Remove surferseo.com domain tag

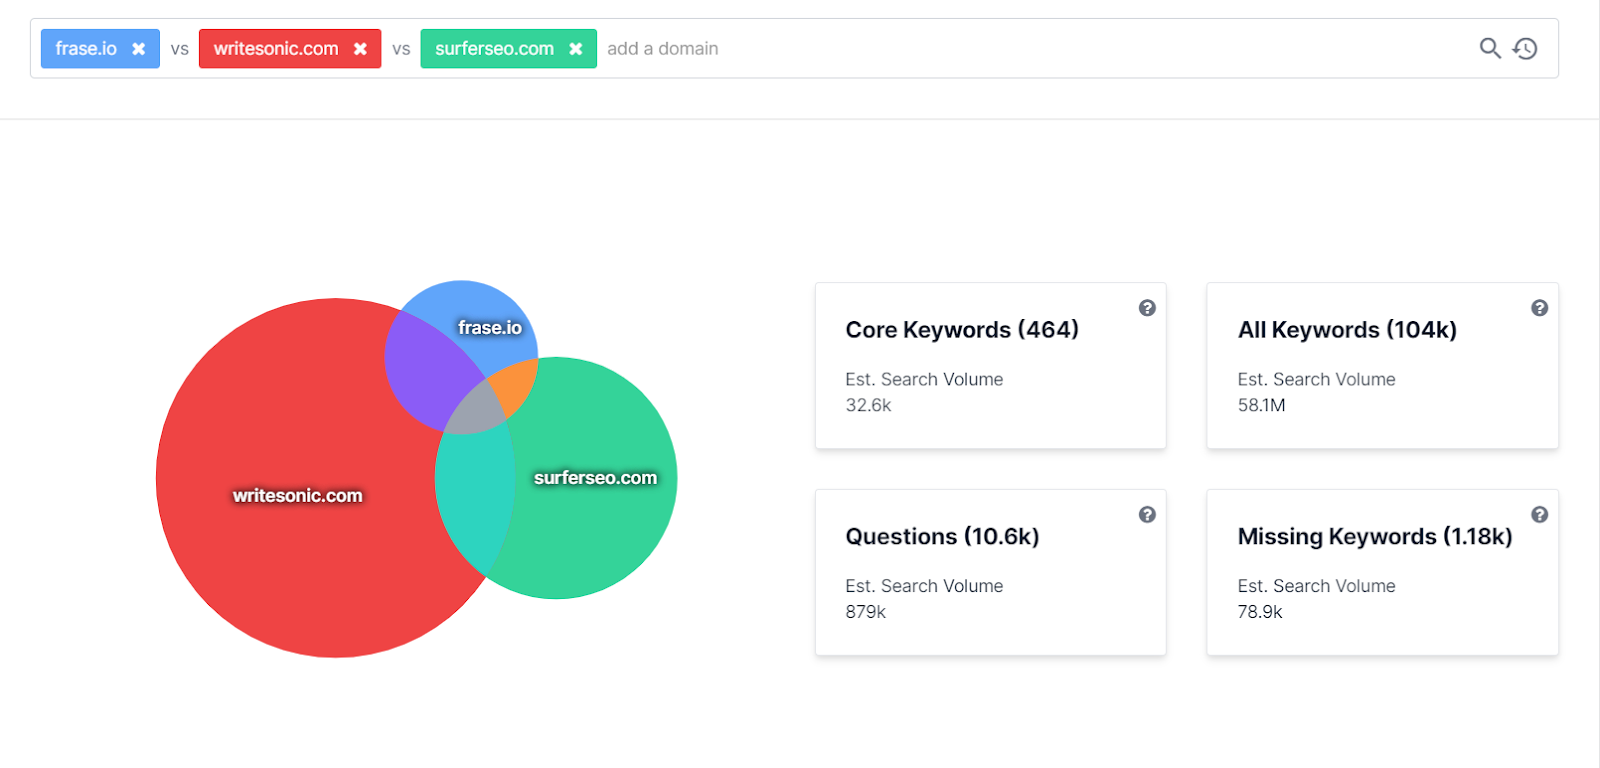pos(576,49)
